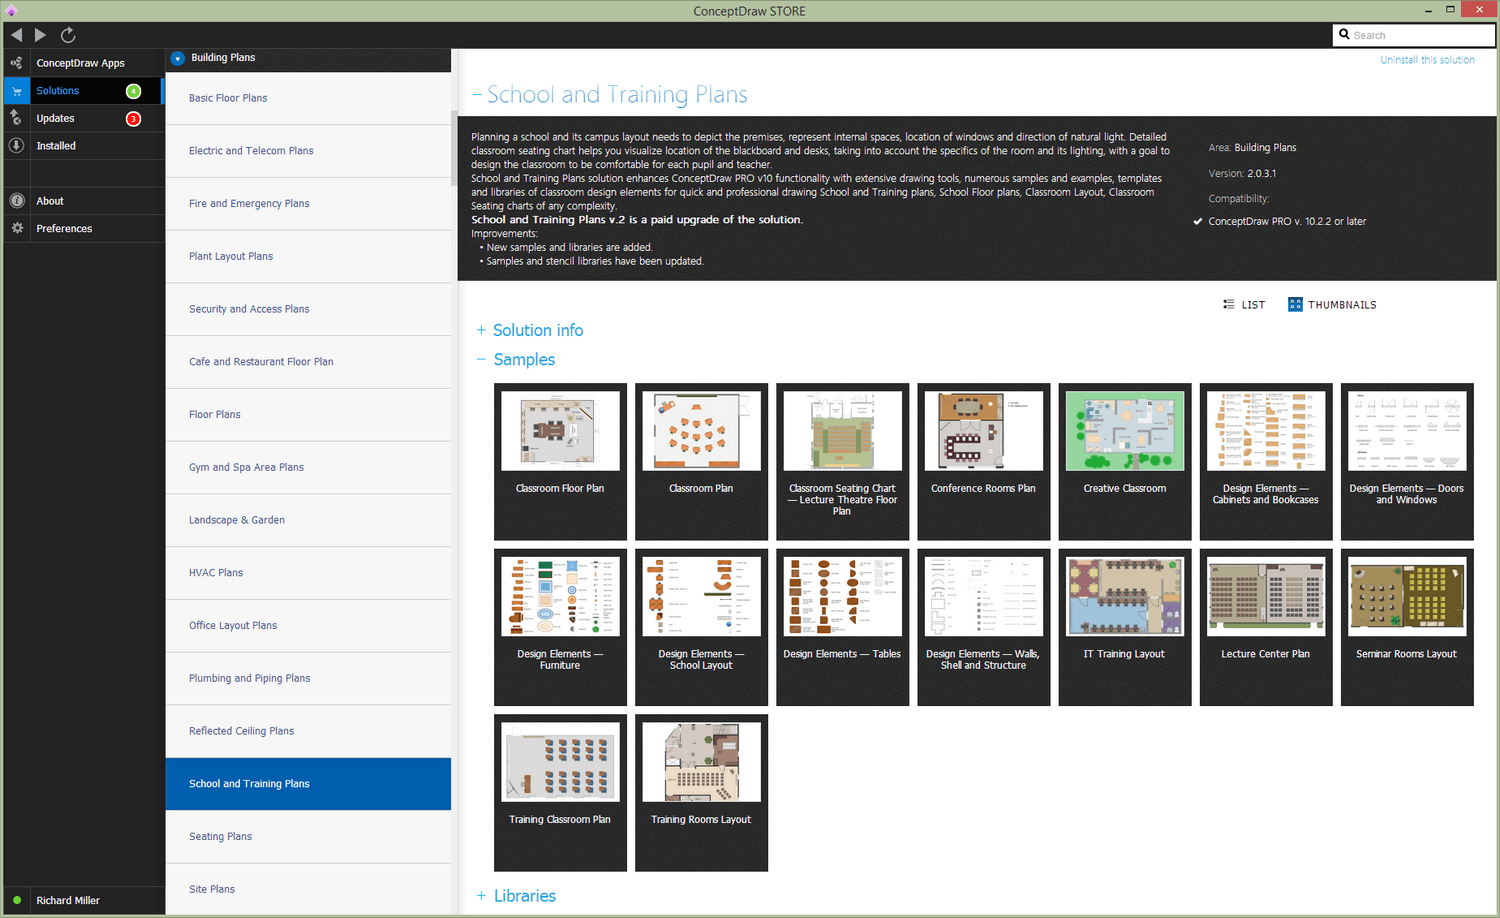
Task: Open the Conference Rooms Plan sample
Action: pyautogui.click(x=983, y=461)
